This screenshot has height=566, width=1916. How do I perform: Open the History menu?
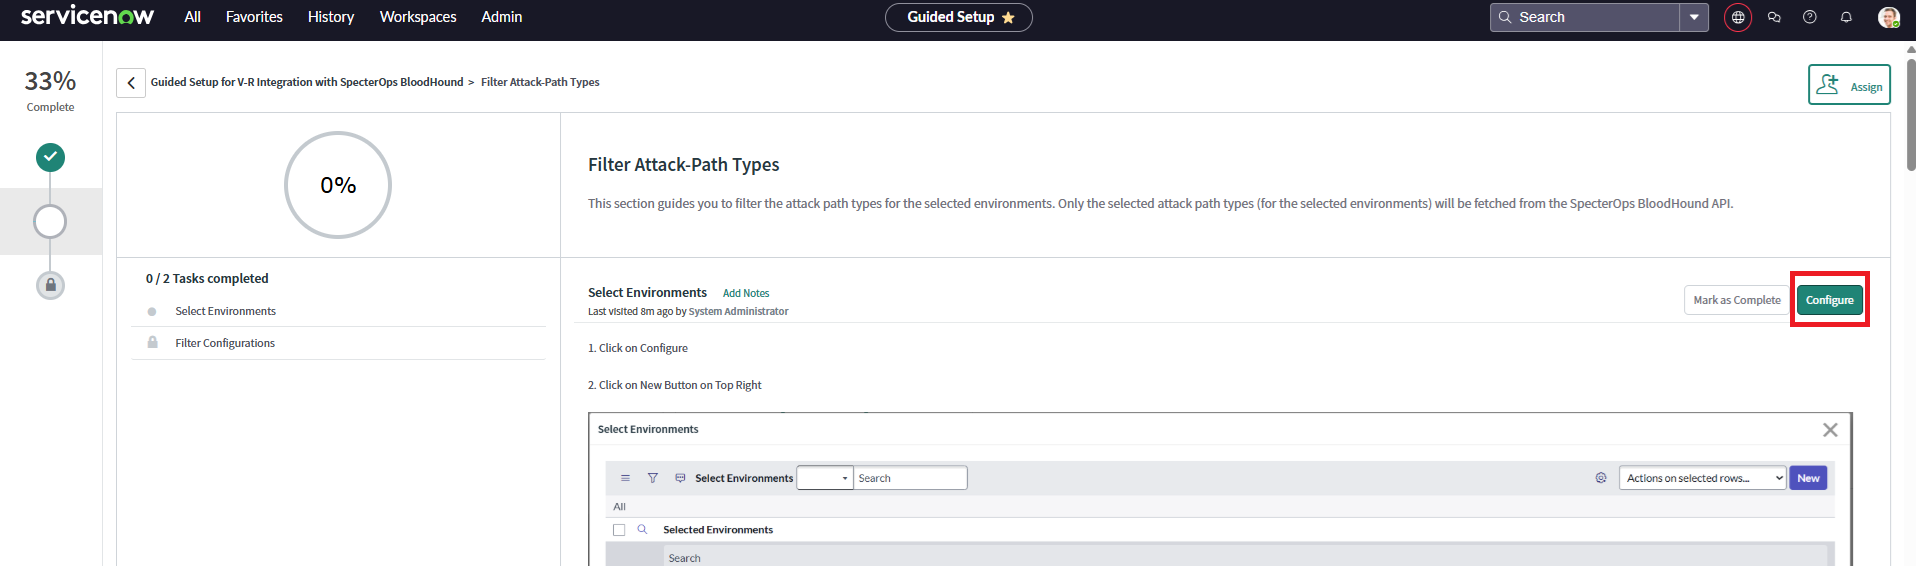pos(331,17)
